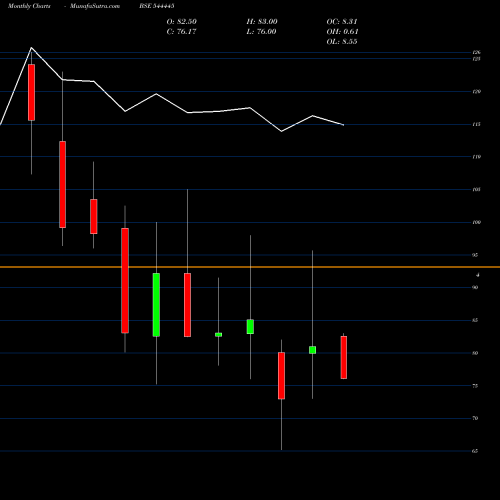Click the 80 price axis label

click(475, 353)
